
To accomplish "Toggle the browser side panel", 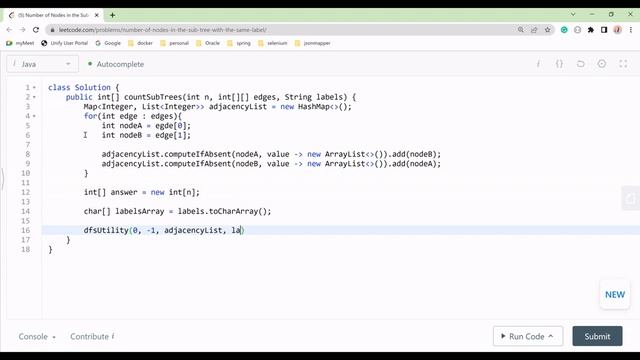I will pos(604,30).
